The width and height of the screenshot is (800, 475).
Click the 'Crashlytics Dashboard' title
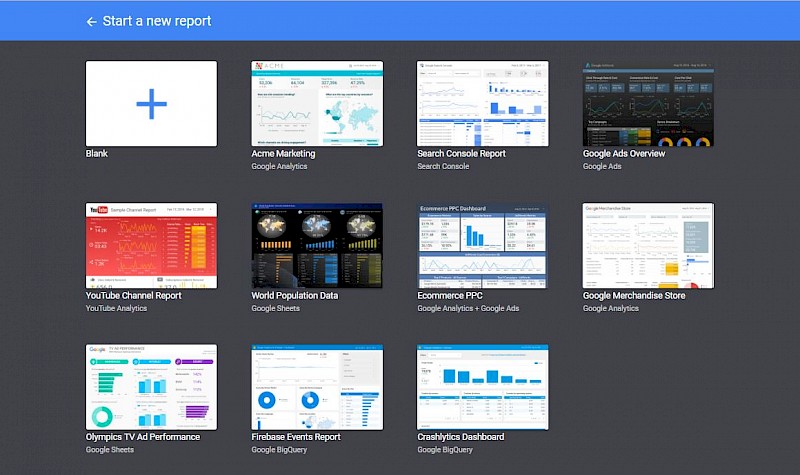[x=461, y=437]
